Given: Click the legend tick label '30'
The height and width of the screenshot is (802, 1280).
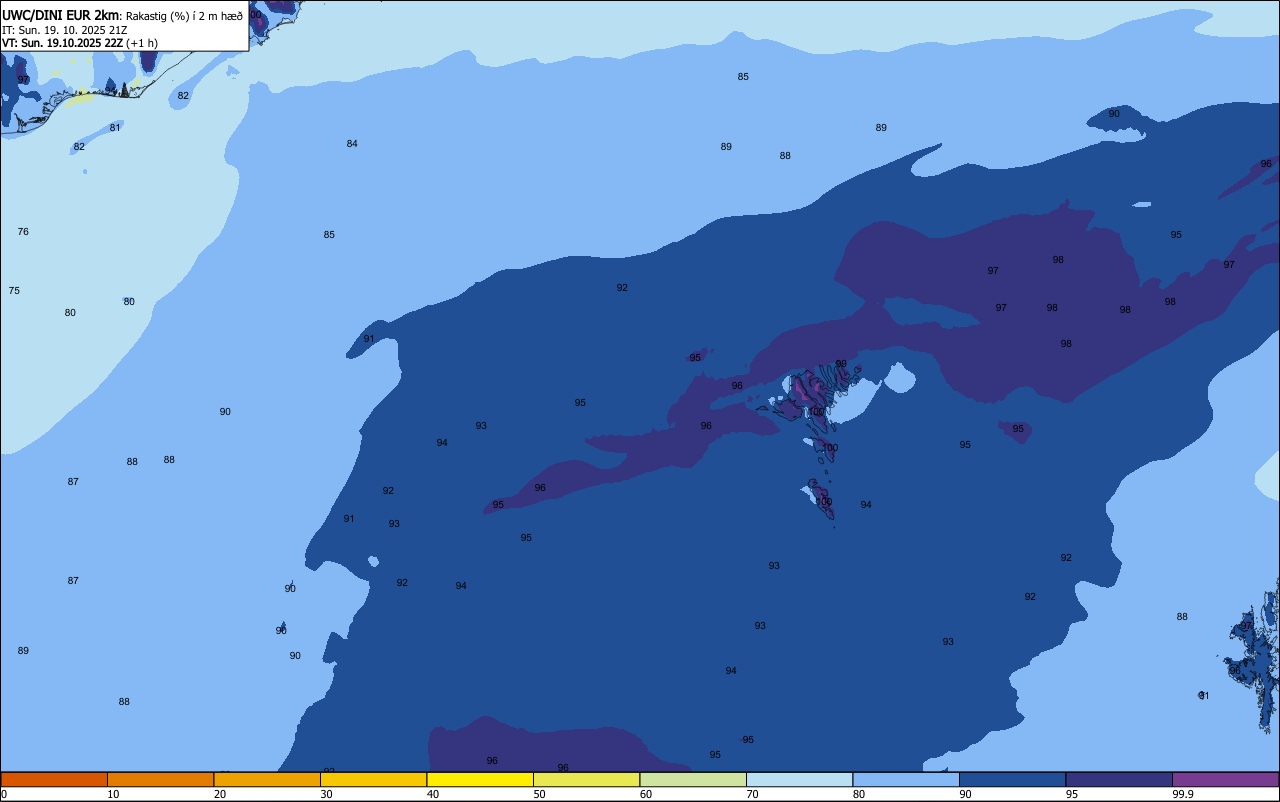Looking at the screenshot, I should point(326,794).
